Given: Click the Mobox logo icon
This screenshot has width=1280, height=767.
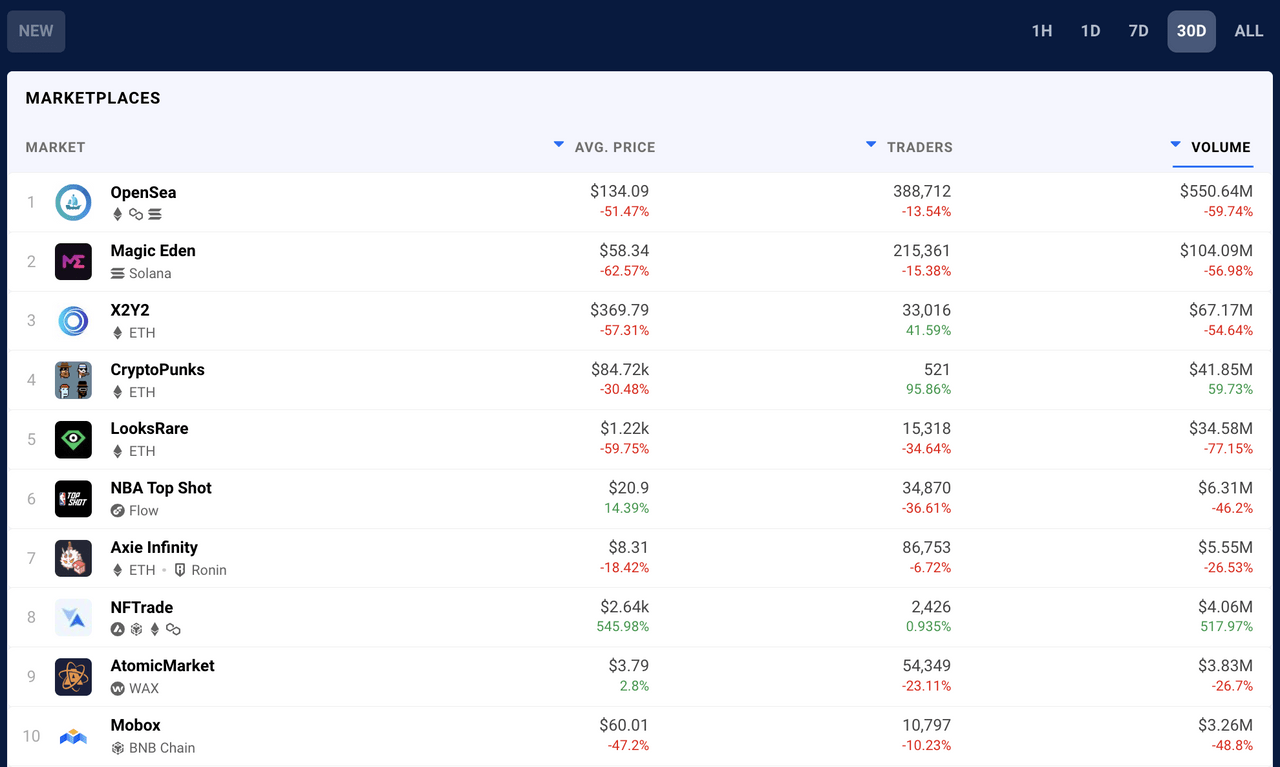Looking at the screenshot, I should [x=73, y=736].
